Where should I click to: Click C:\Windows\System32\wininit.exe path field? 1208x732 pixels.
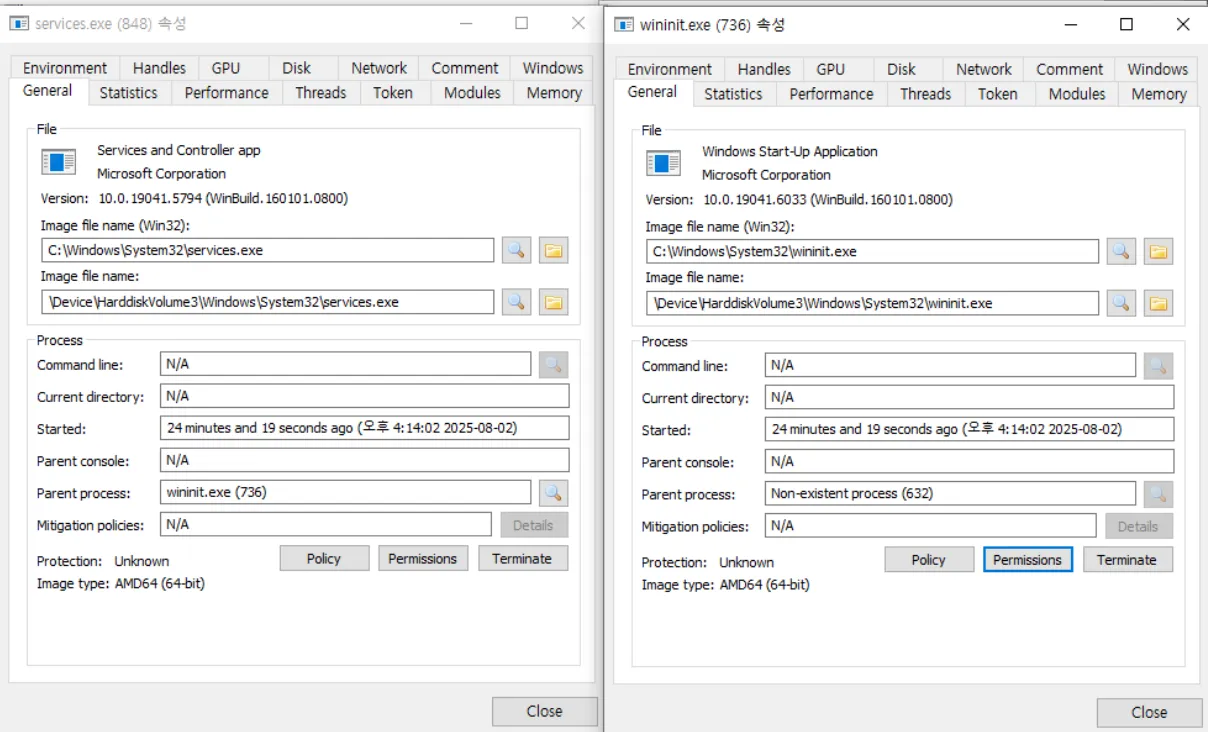click(873, 252)
